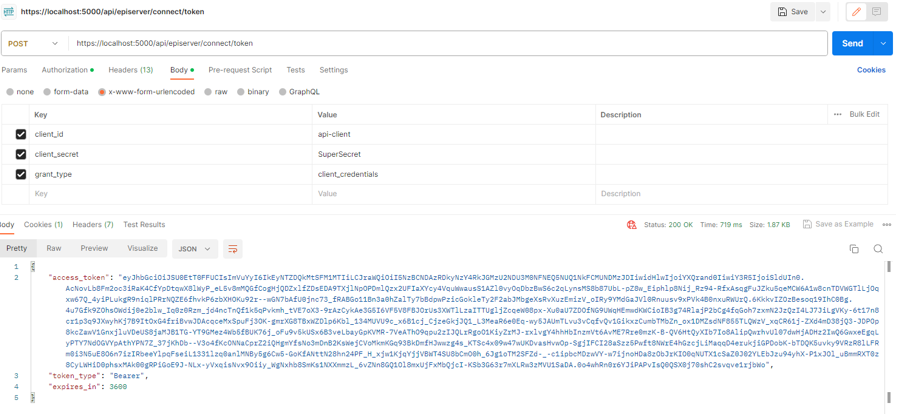Search the response with magnifier icon

coord(878,249)
